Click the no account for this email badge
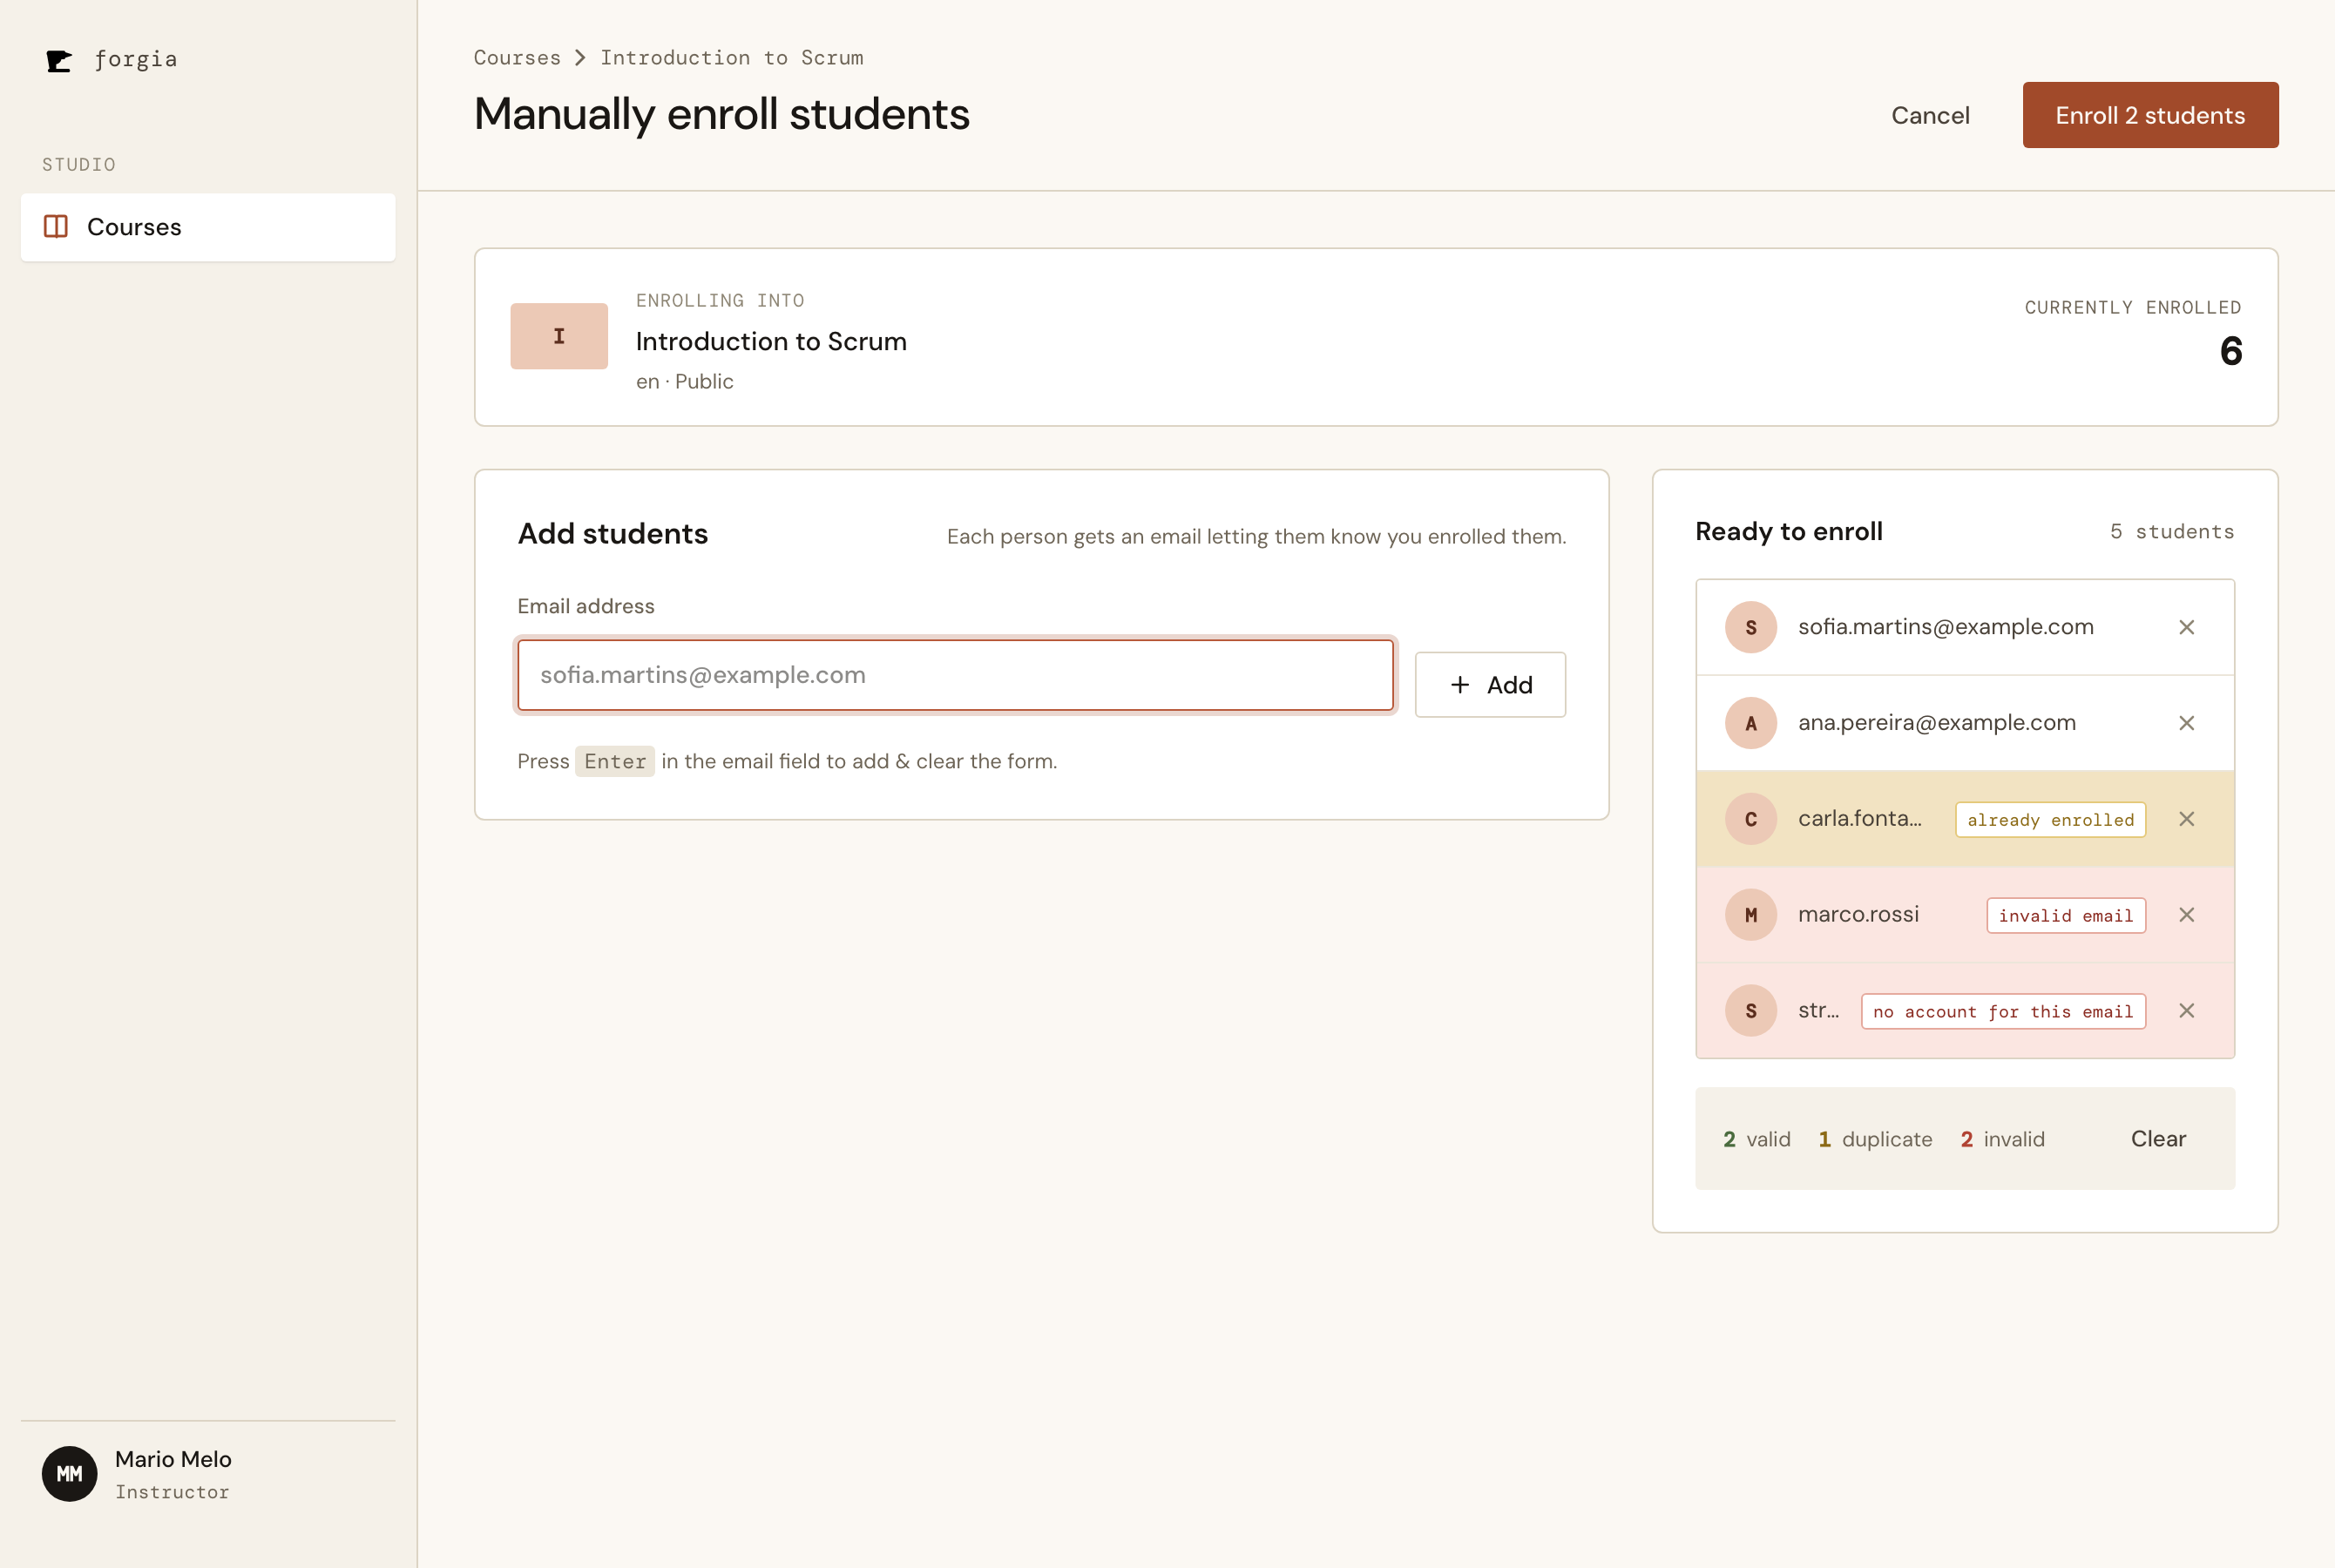This screenshot has width=2335, height=1568. pos(2003,1012)
